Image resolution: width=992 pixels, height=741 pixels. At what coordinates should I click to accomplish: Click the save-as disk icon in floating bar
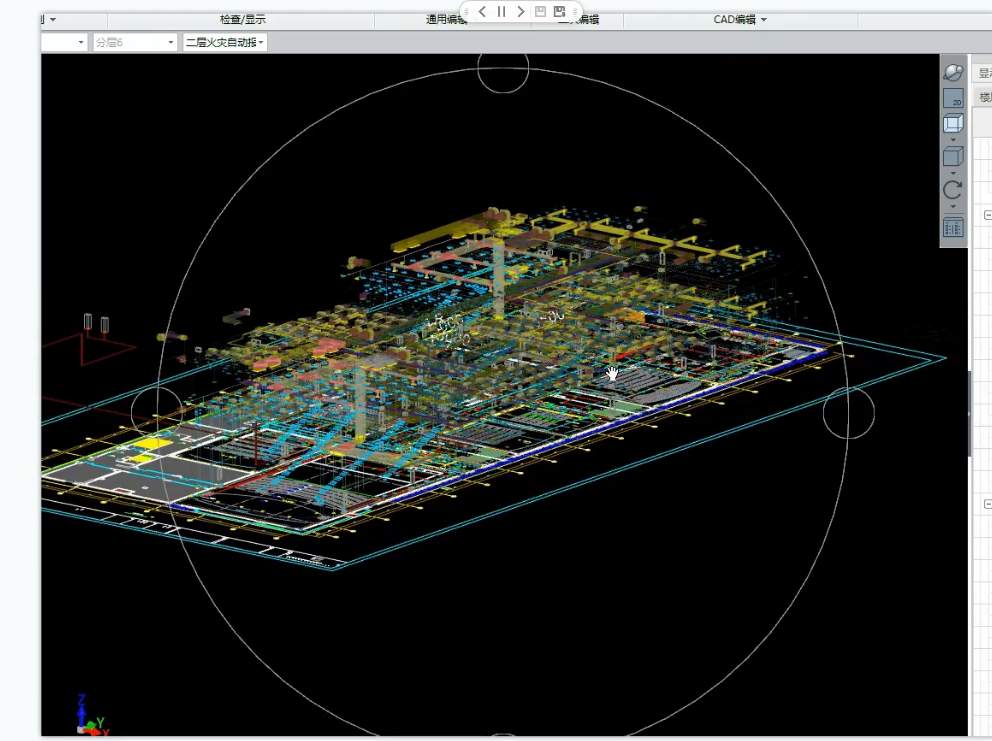pos(560,12)
